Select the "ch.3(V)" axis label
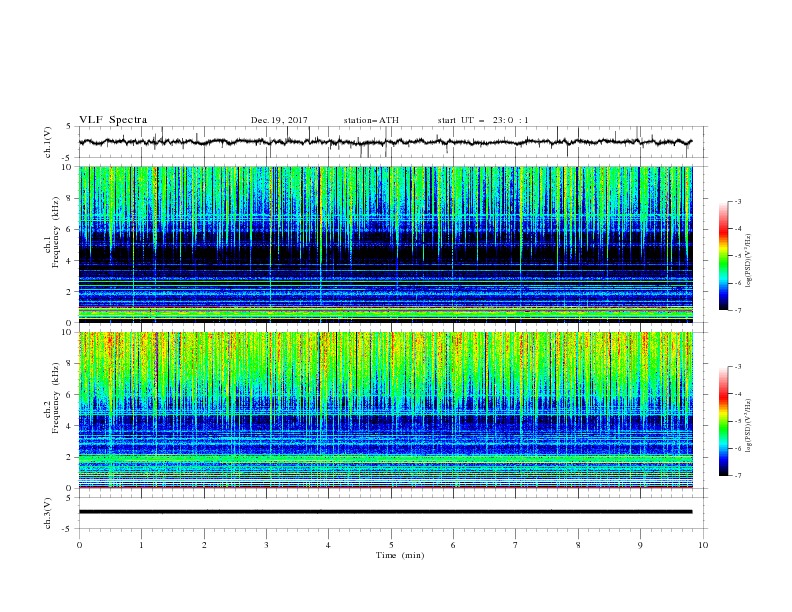Image resolution: width=792 pixels, height=612 pixels. click(x=48, y=513)
